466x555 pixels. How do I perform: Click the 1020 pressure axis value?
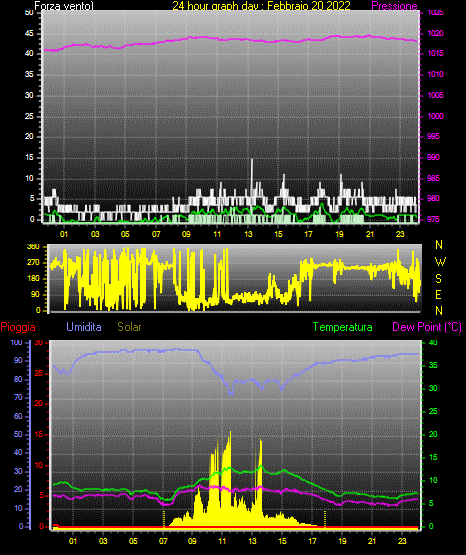435,33
